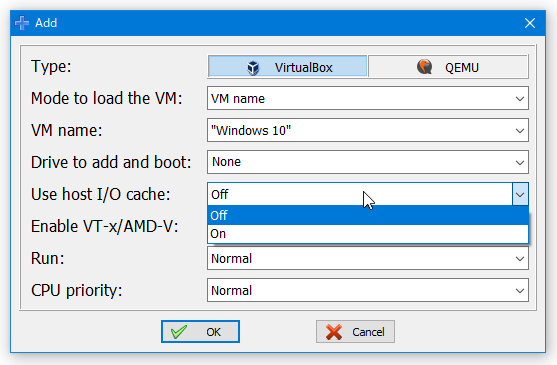557x365 pixels.
Task: Click the Cancel button
Action: coord(355,332)
